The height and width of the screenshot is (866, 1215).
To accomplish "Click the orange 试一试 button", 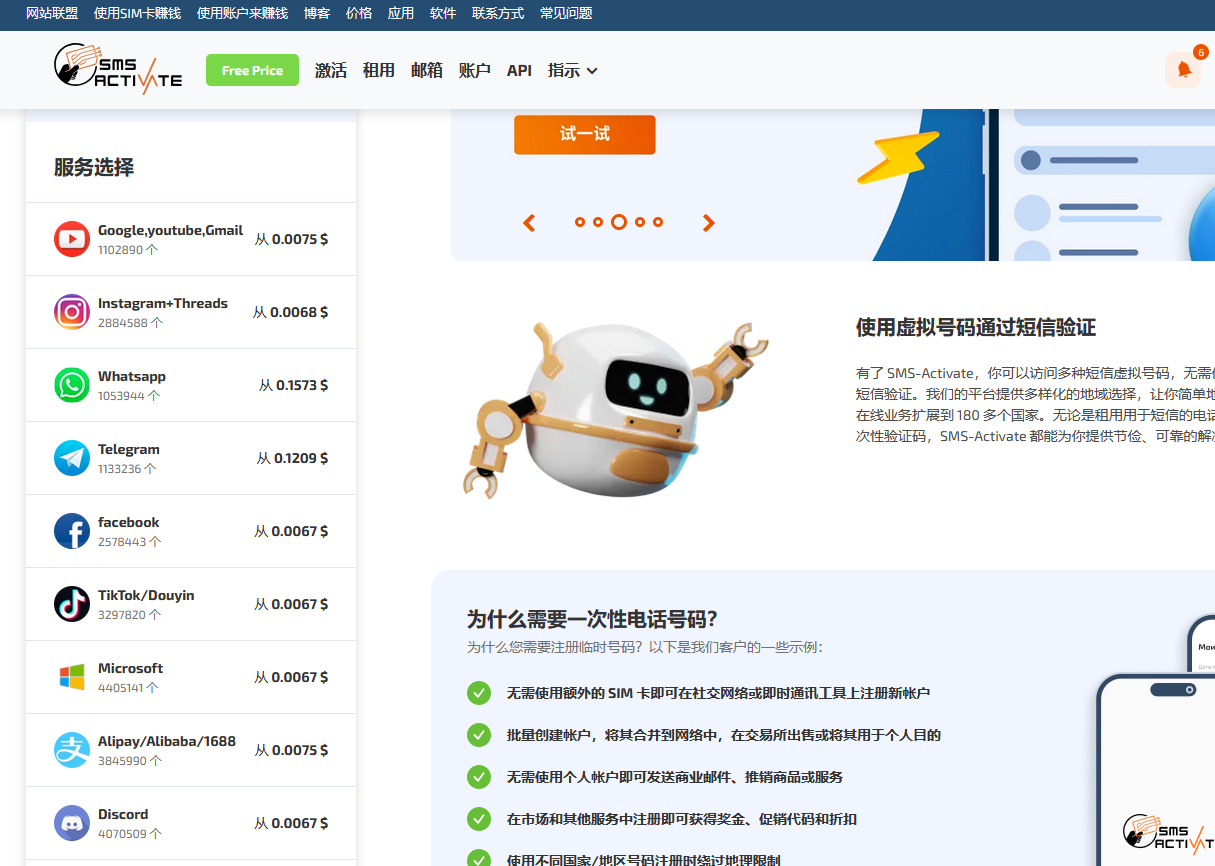I will [x=585, y=134].
